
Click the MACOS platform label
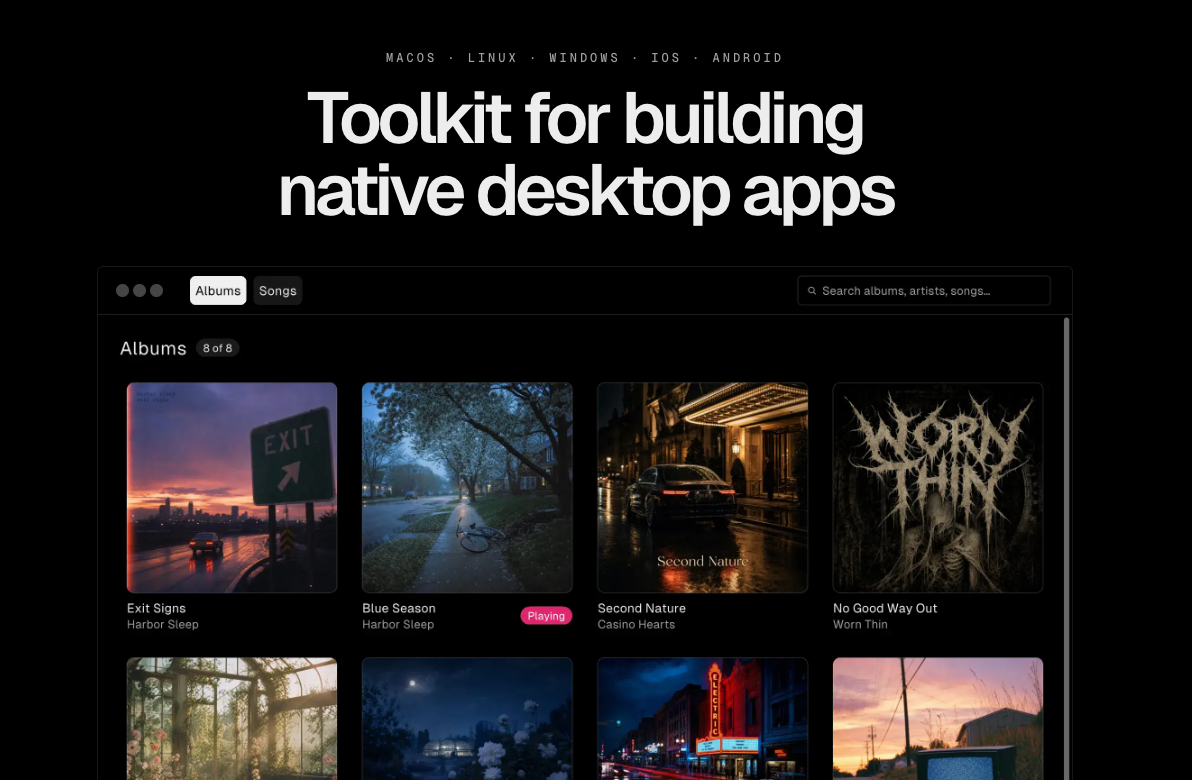411,58
